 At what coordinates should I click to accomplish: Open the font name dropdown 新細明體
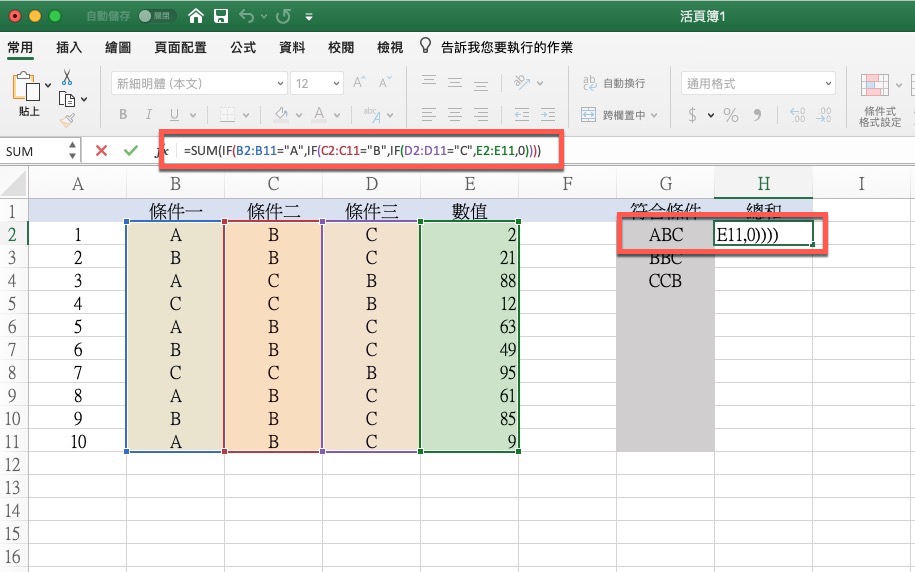[x=197, y=84]
